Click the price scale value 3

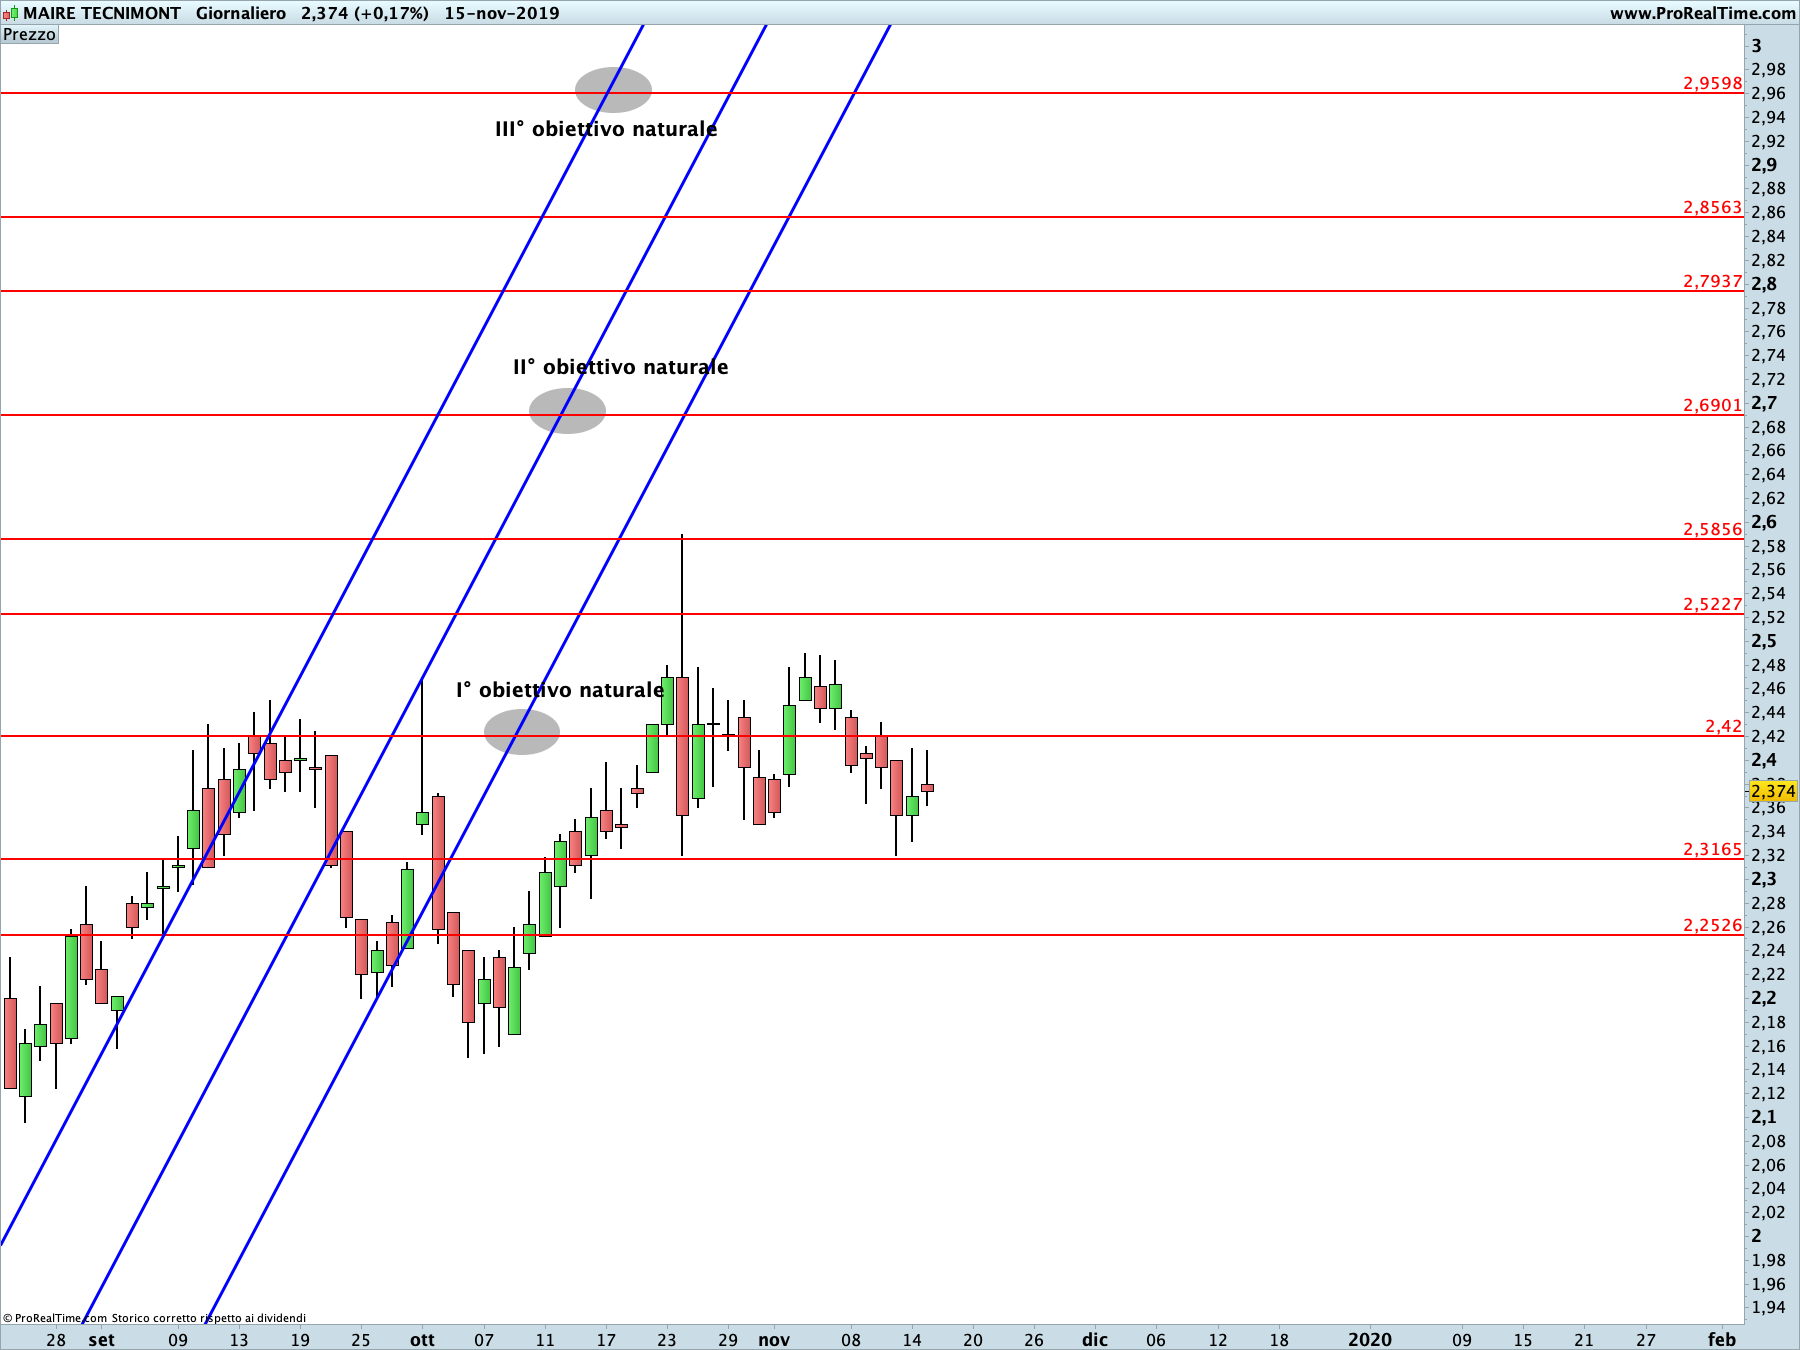(1757, 46)
